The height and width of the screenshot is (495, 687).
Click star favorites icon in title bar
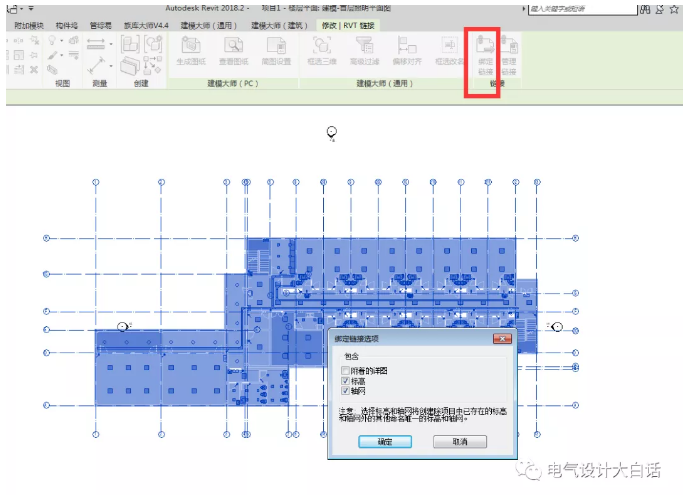coord(674,9)
